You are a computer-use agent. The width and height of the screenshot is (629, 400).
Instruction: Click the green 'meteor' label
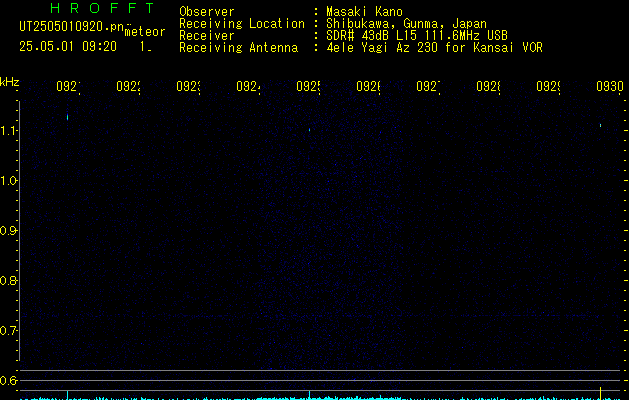(145, 32)
